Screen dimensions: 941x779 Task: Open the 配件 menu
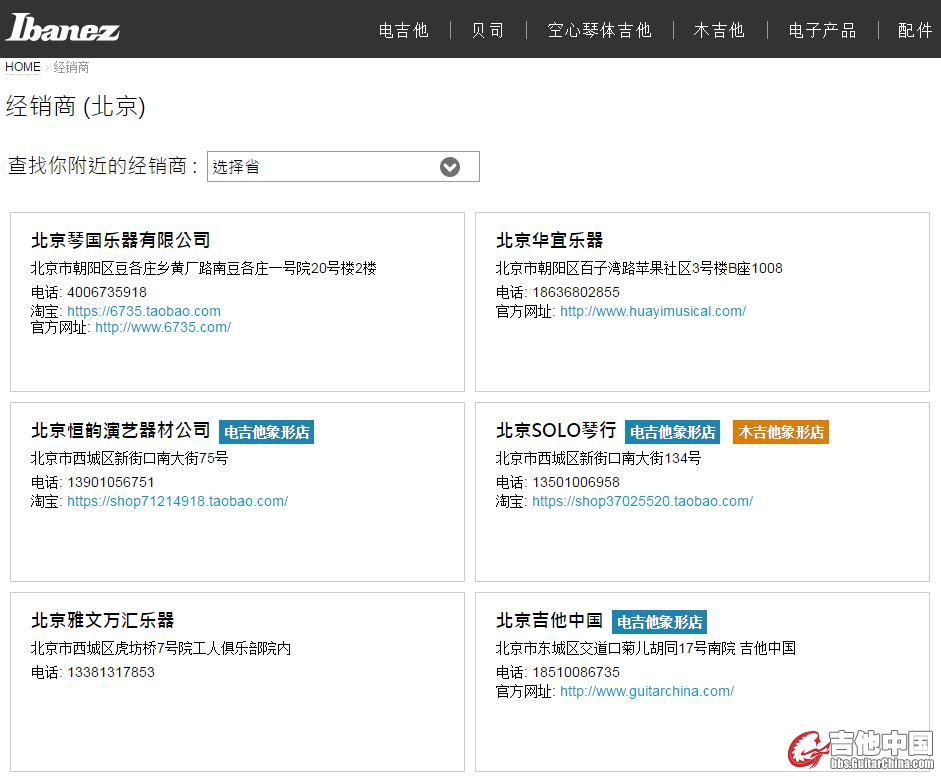click(914, 30)
